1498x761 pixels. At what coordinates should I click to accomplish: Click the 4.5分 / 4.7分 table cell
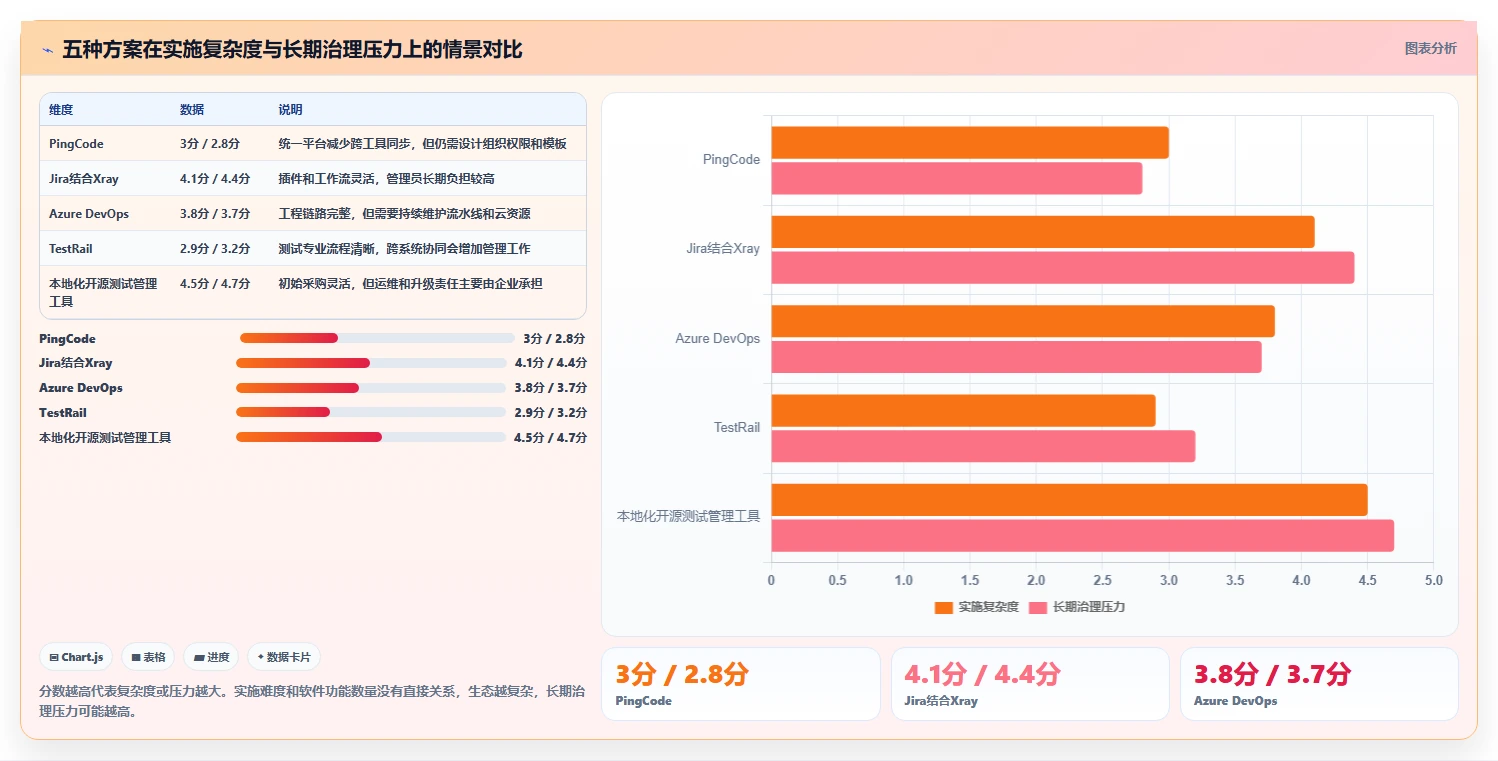pos(215,284)
